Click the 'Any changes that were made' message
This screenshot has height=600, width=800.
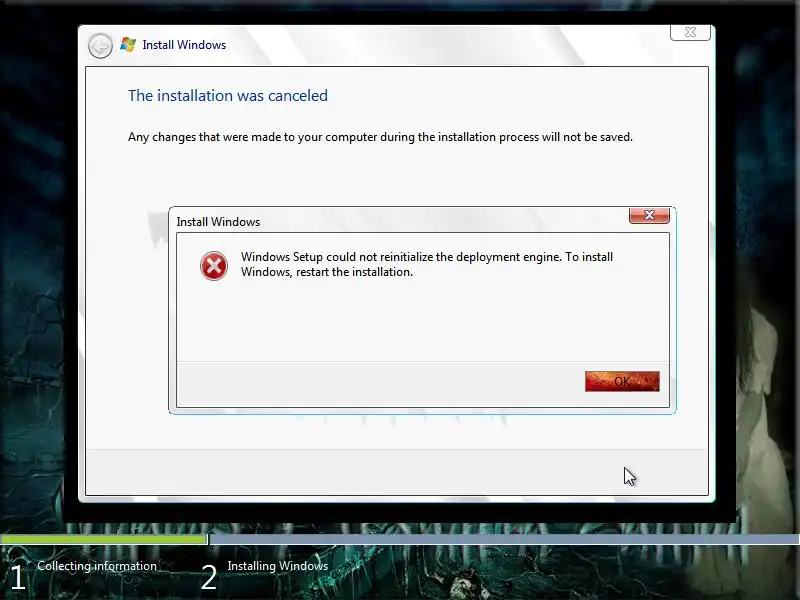tap(380, 137)
